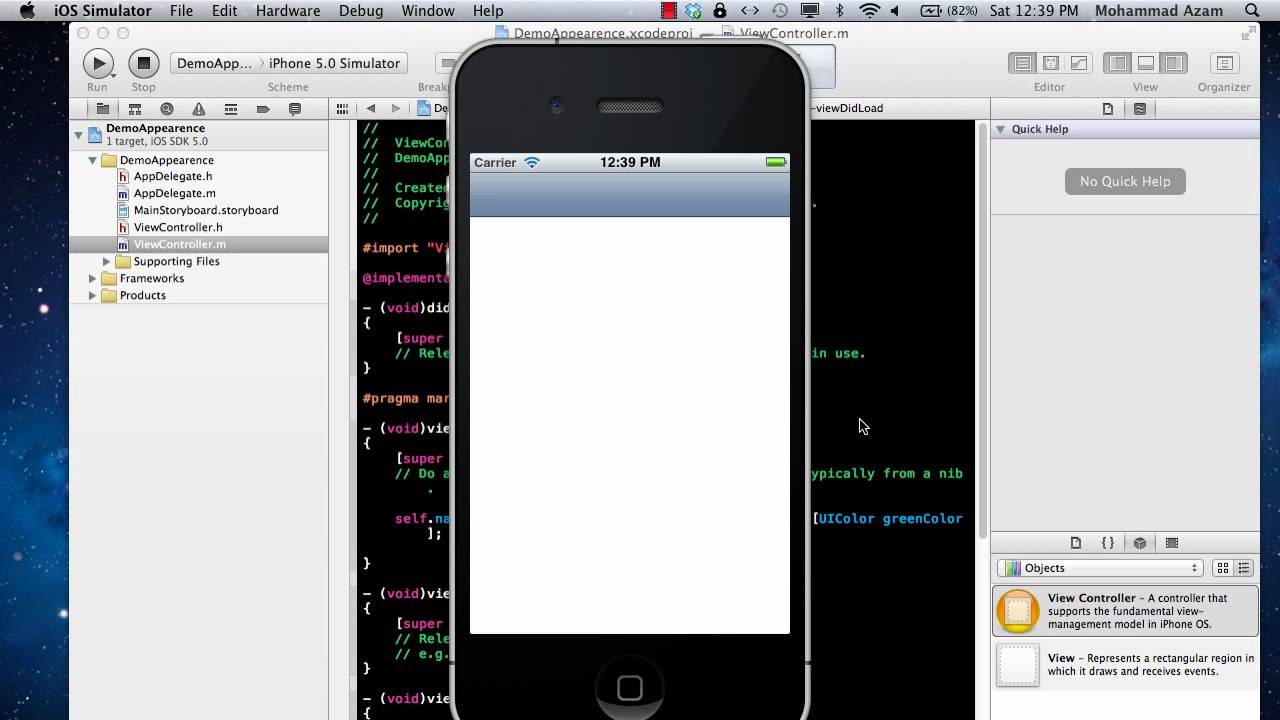Select the View object in library
The image size is (1280, 720).
[1125, 665]
